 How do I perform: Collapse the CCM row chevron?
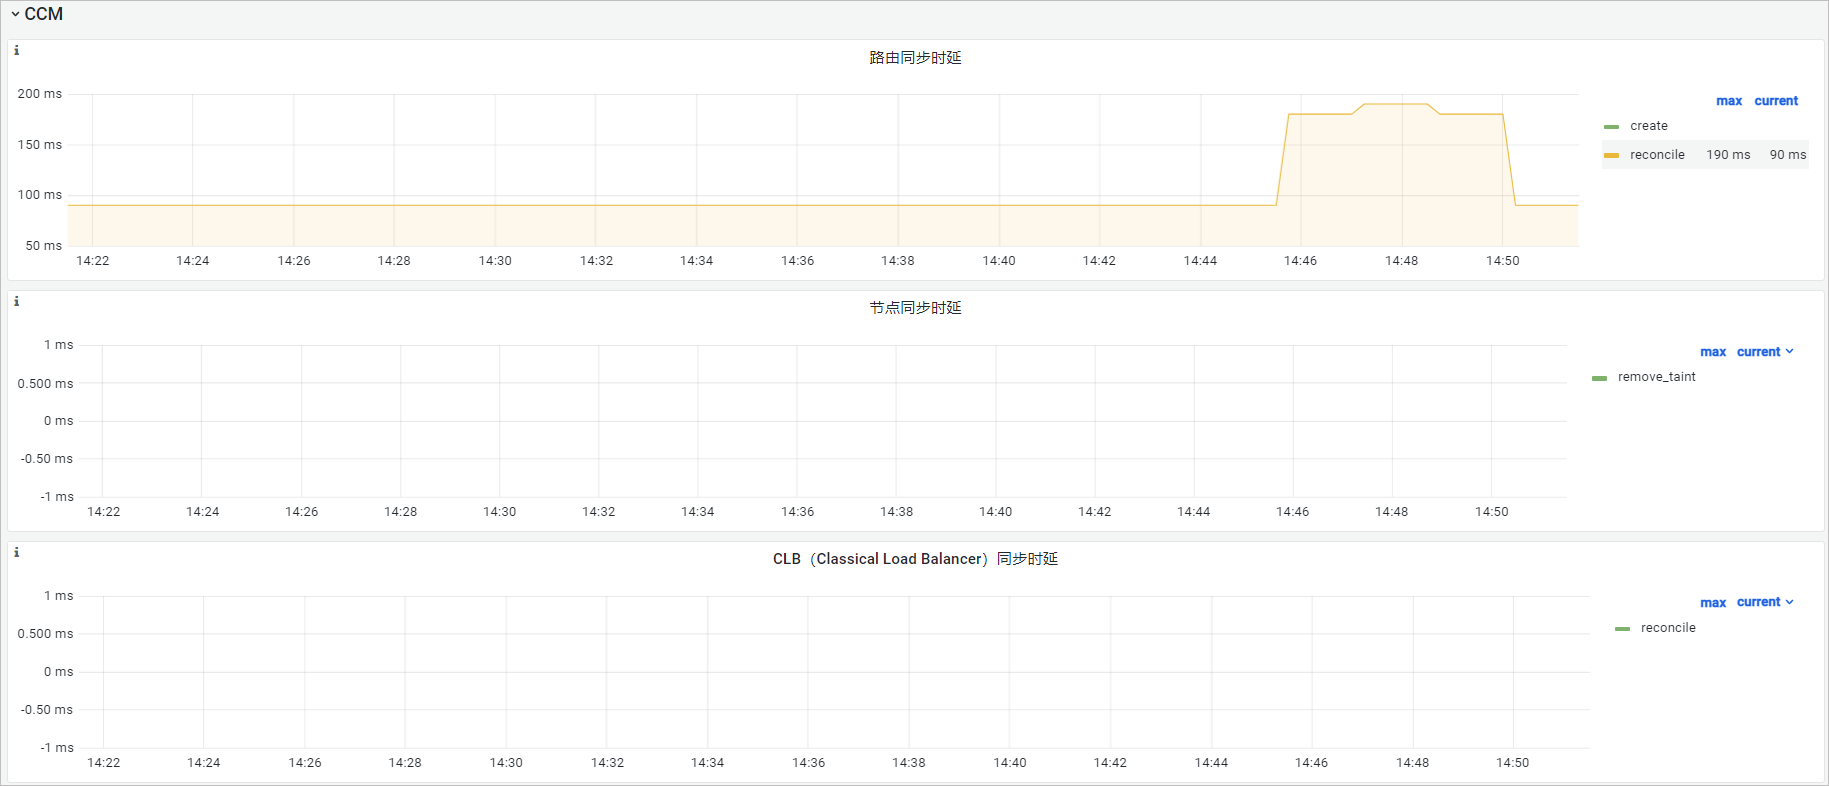15,14
